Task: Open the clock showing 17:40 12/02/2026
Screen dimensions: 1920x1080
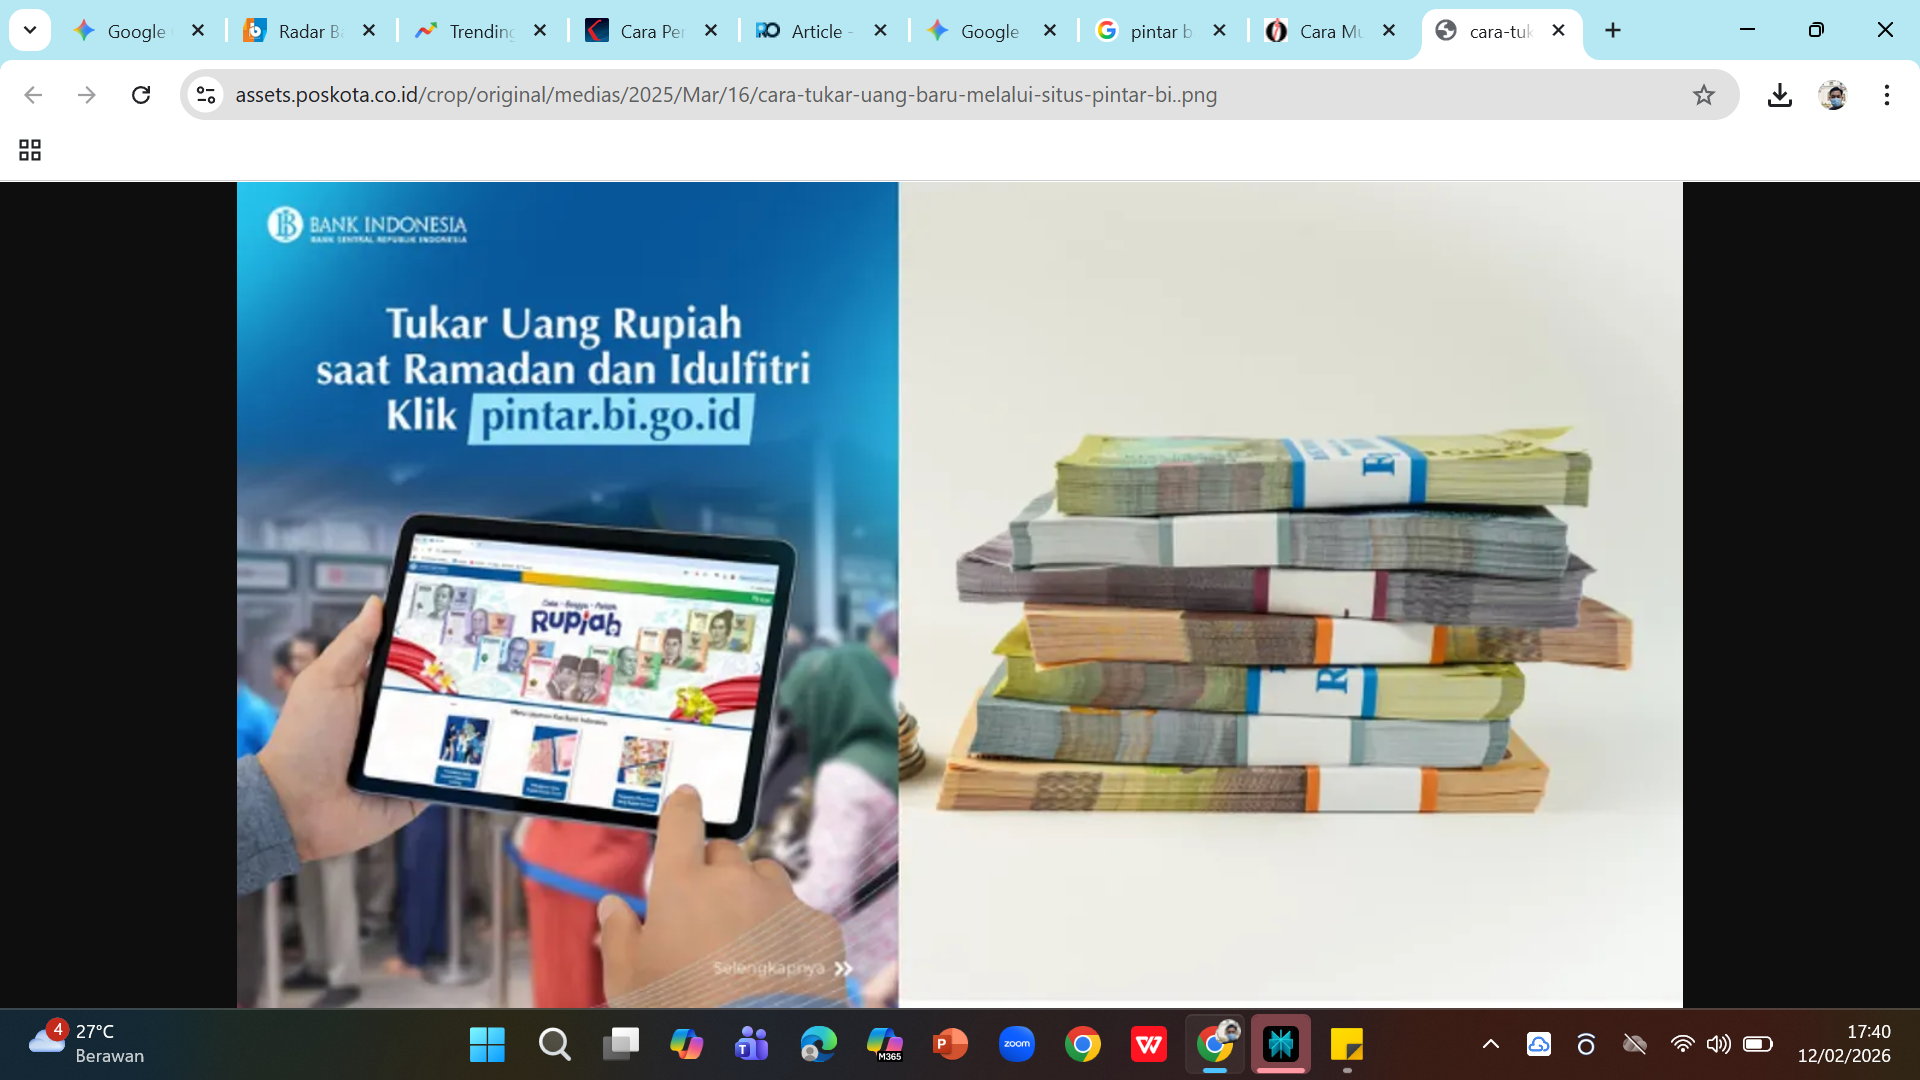Action: coord(1845,1043)
